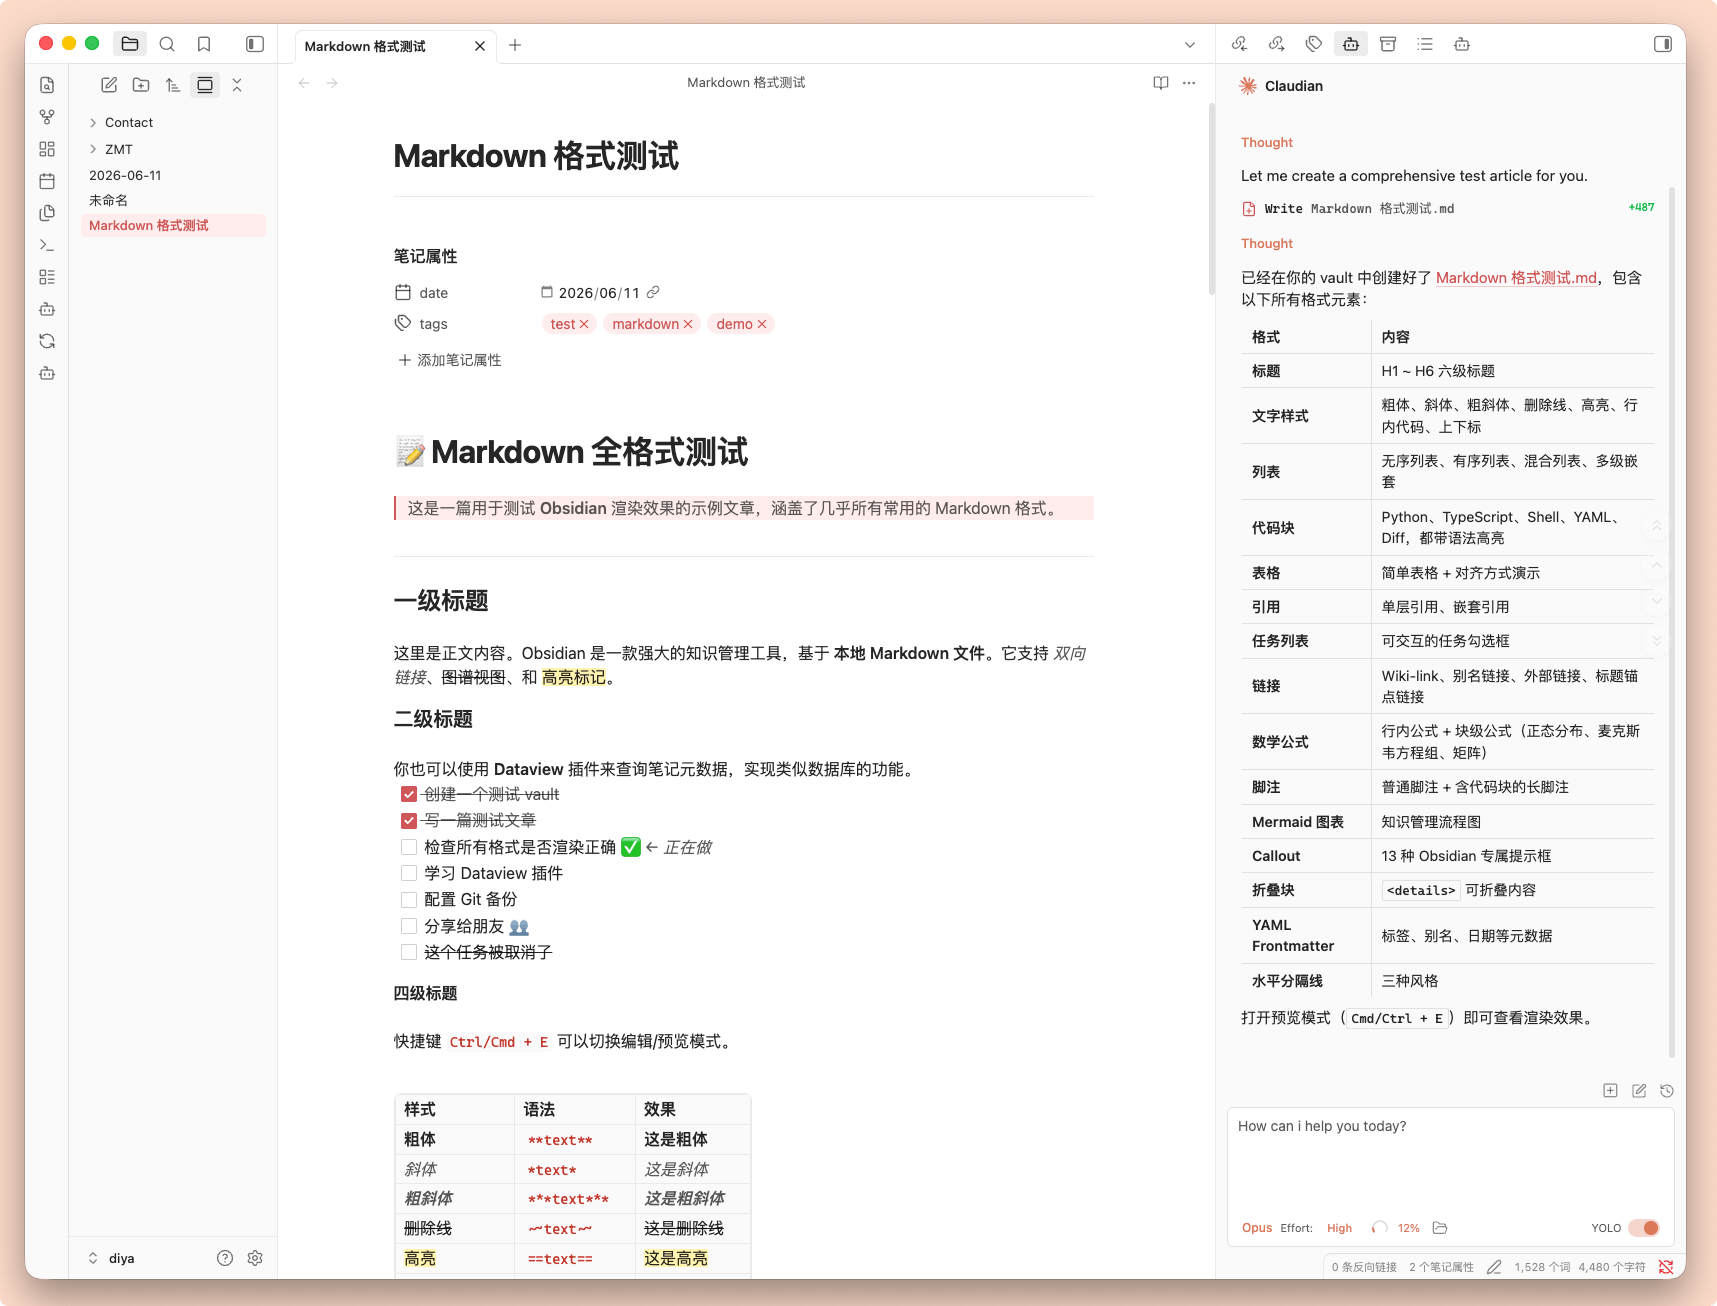
Task: Change the Effort level from High
Action: [x=1339, y=1228]
